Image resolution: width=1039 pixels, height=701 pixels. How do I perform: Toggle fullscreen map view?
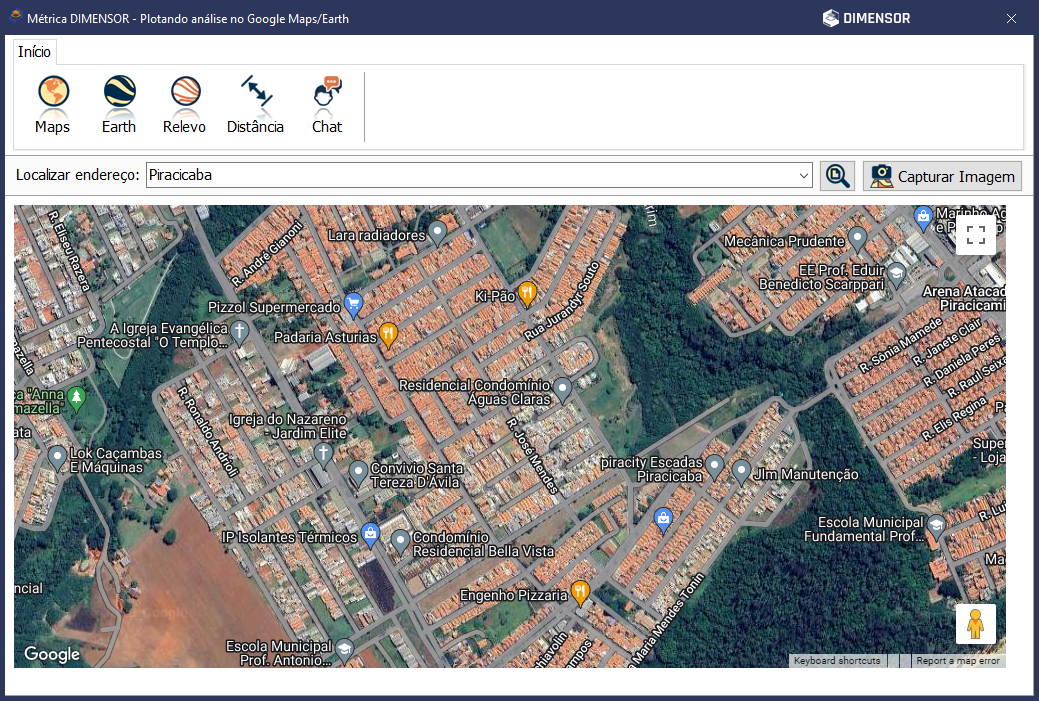point(976,236)
